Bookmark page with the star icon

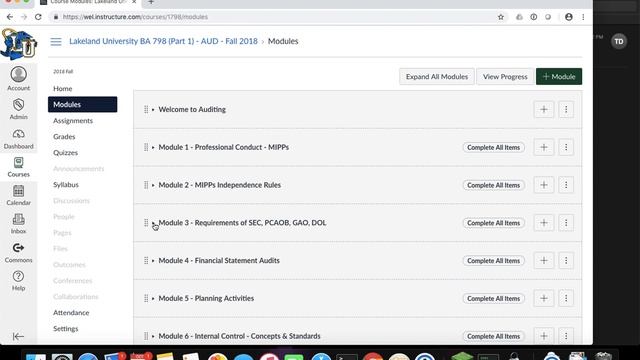[x=501, y=17]
